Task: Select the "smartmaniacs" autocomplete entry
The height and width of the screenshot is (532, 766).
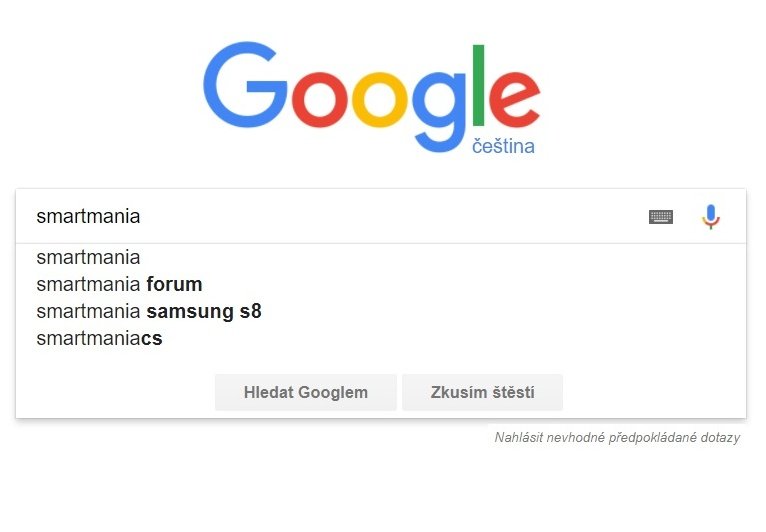Action: pyautogui.click(x=381, y=338)
